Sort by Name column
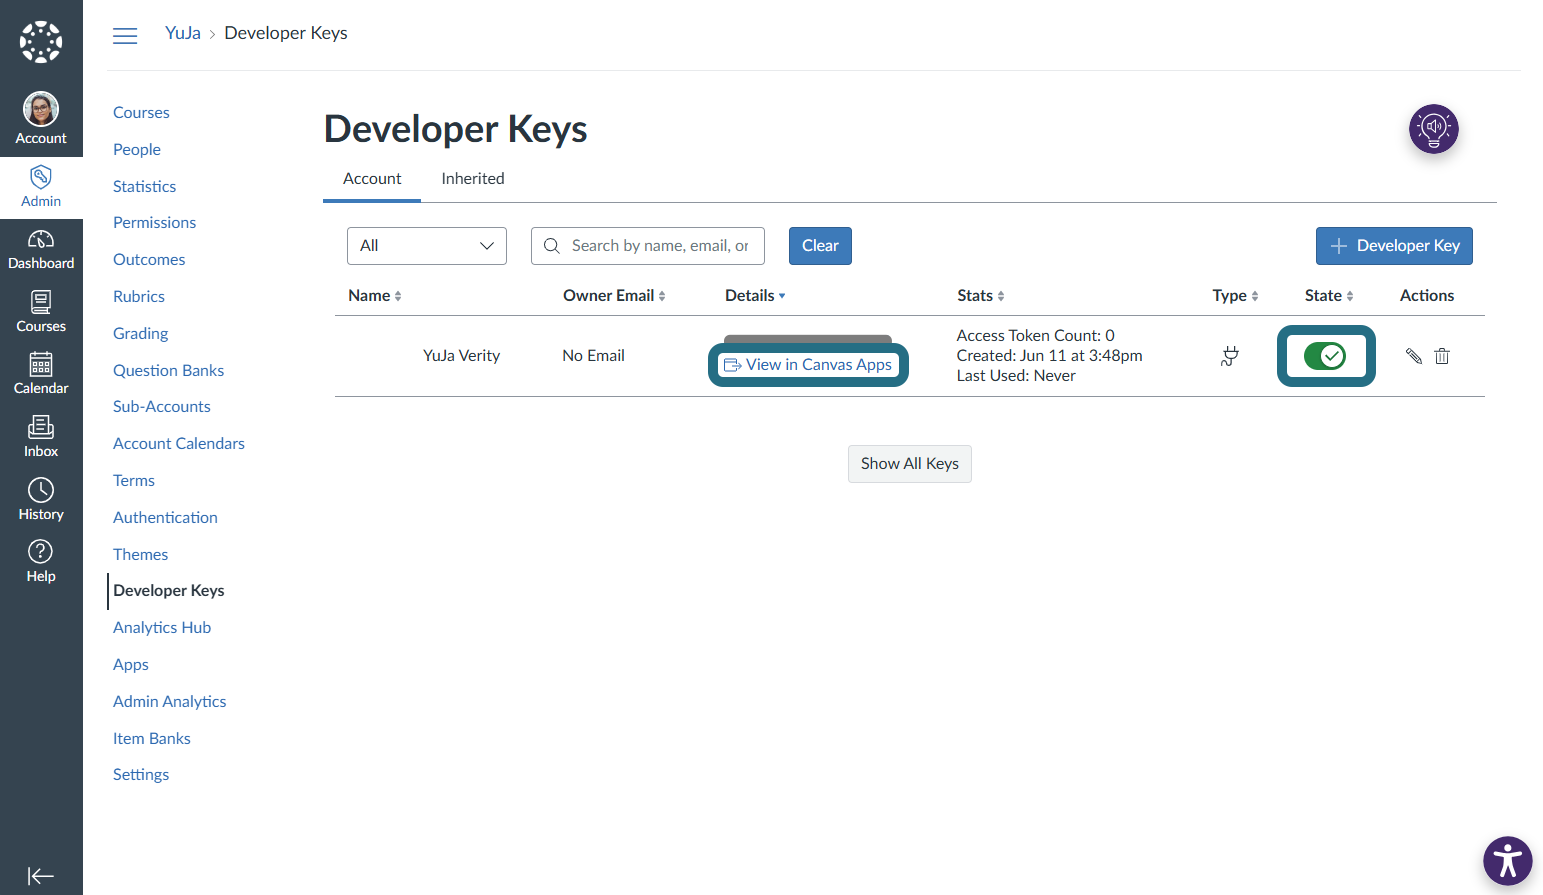Image resolution: width=1543 pixels, height=895 pixels. point(375,296)
